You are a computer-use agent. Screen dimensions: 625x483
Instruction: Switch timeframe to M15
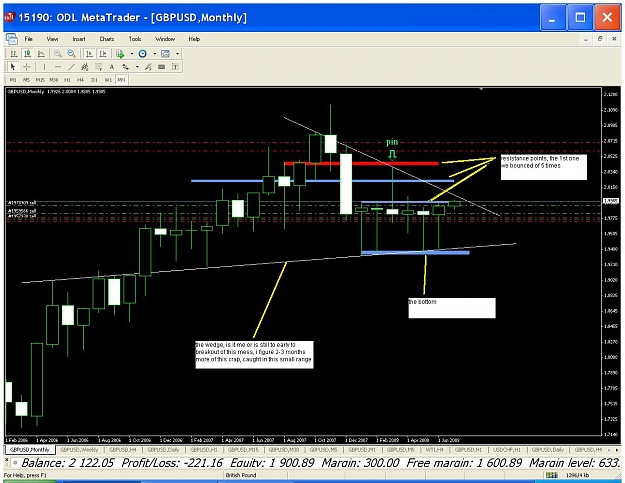(40, 80)
